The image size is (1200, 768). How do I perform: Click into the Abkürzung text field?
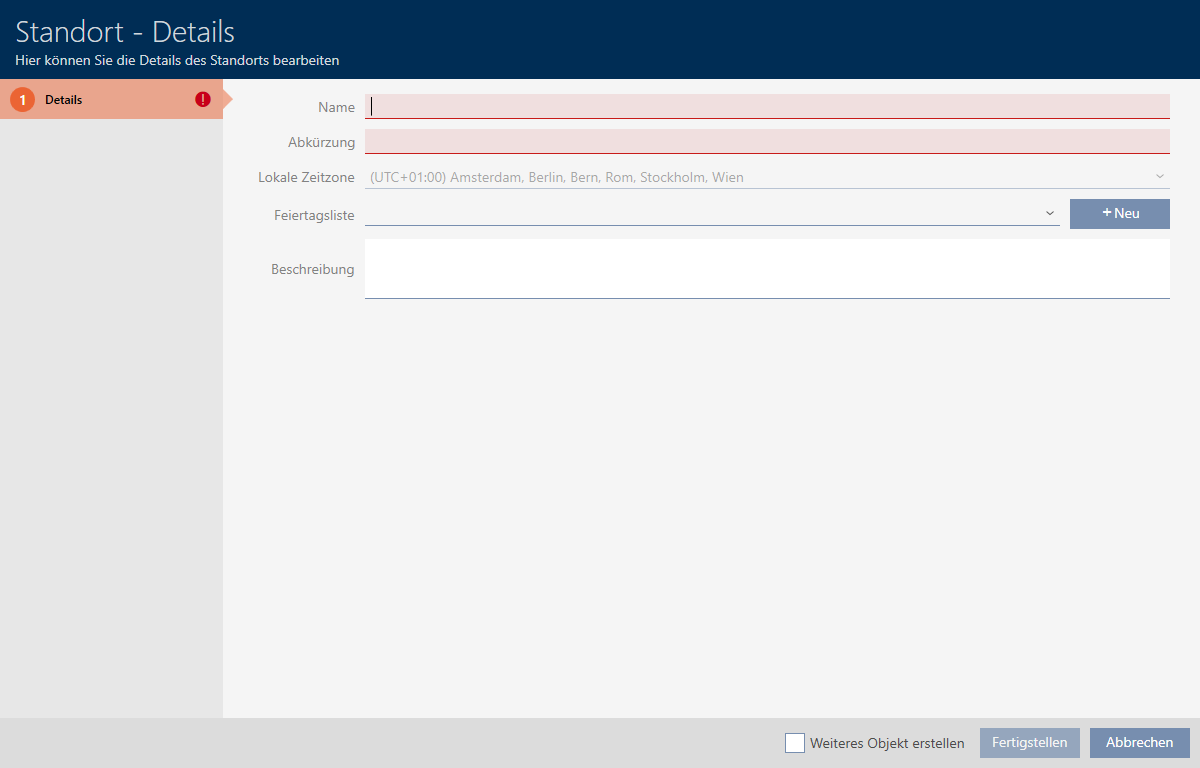(766, 142)
